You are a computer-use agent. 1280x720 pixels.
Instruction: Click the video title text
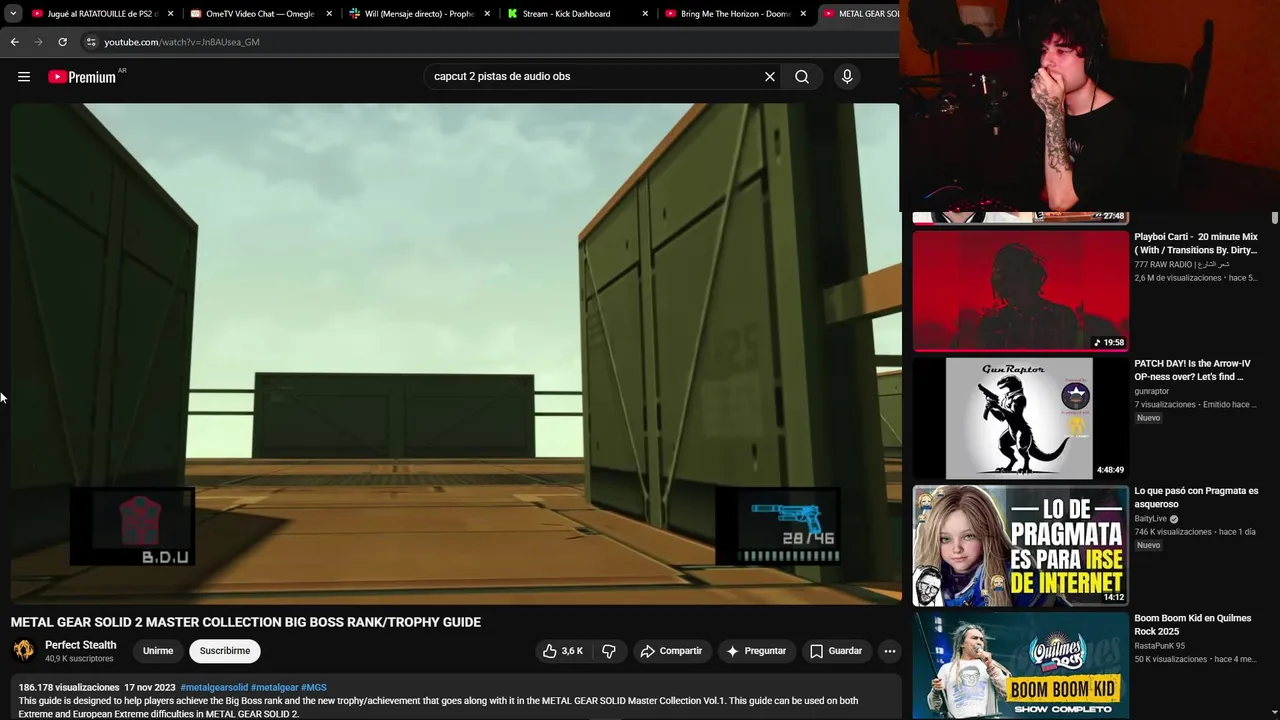tap(246, 622)
